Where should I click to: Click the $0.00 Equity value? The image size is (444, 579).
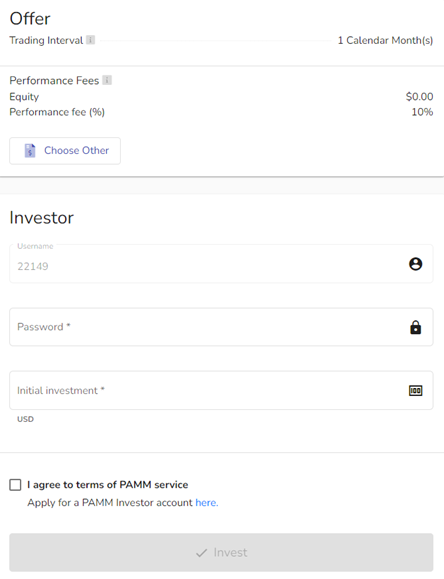[x=419, y=96]
